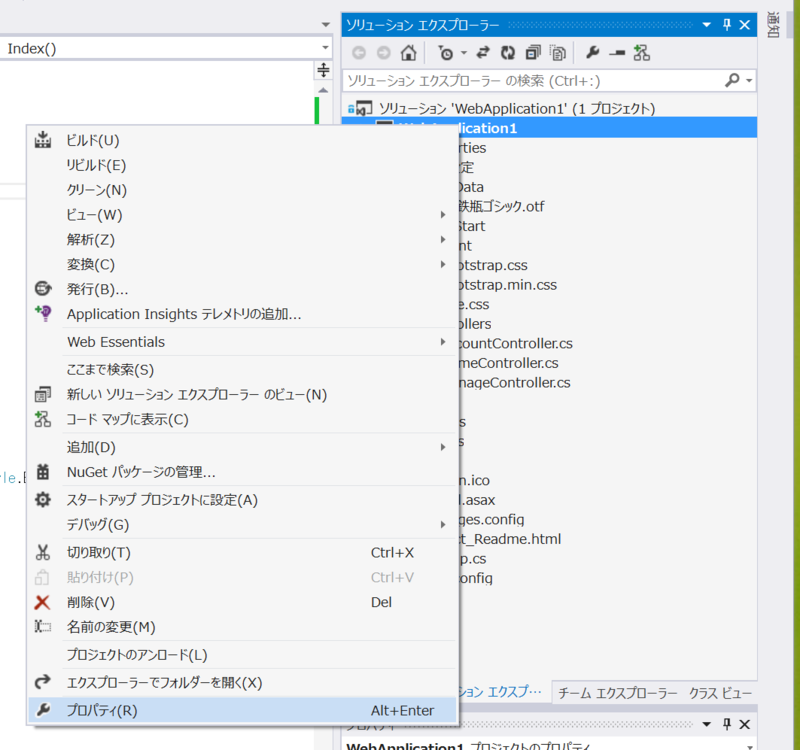Toggle auto-hide pin on Properties panel
This screenshot has height=750, width=800.
coord(727,724)
